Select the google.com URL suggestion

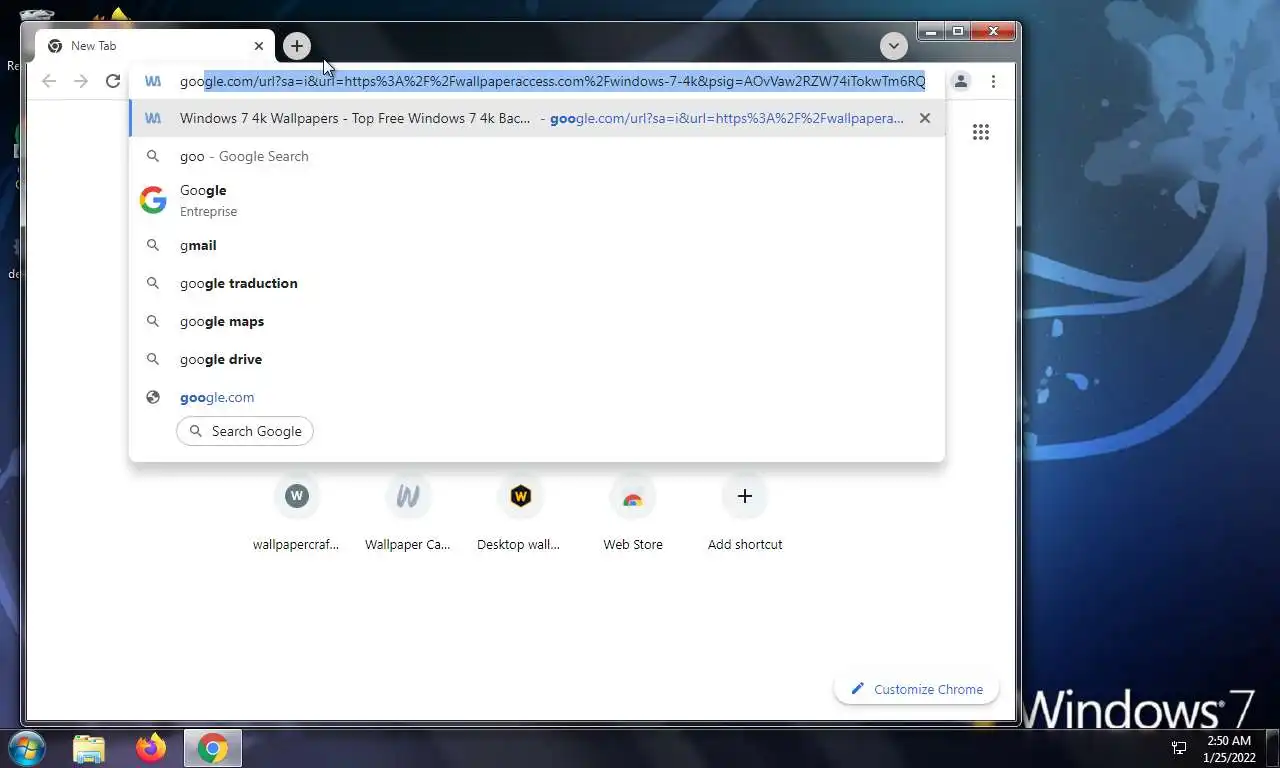tap(537, 397)
